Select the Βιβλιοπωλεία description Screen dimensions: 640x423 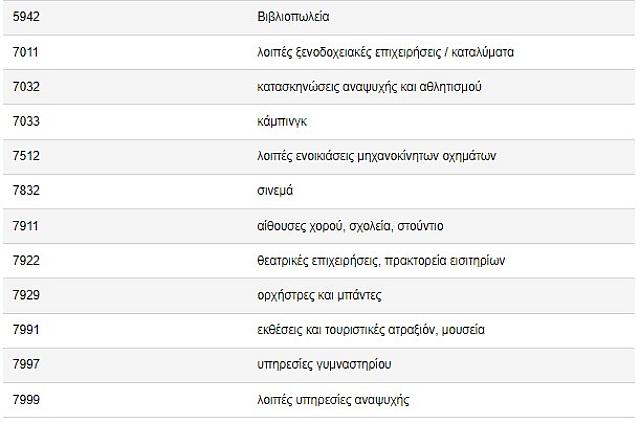pyautogui.click(x=293, y=16)
